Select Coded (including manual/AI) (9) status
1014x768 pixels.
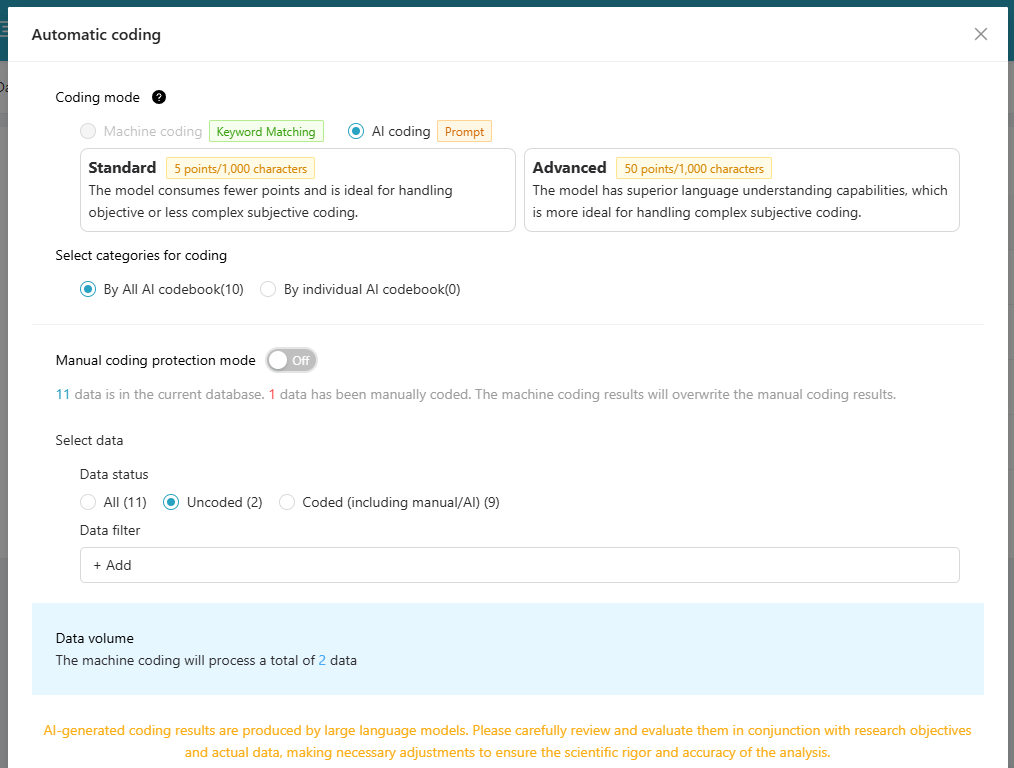287,502
